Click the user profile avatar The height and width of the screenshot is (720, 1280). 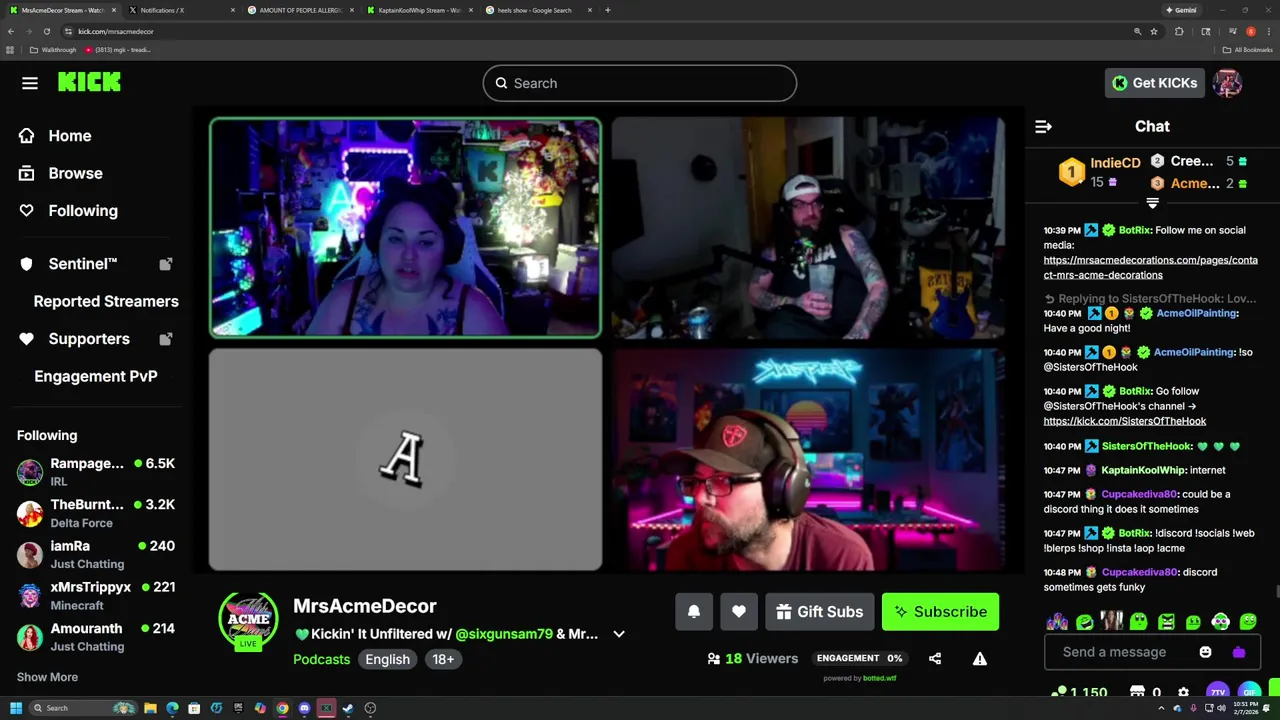click(x=1227, y=83)
